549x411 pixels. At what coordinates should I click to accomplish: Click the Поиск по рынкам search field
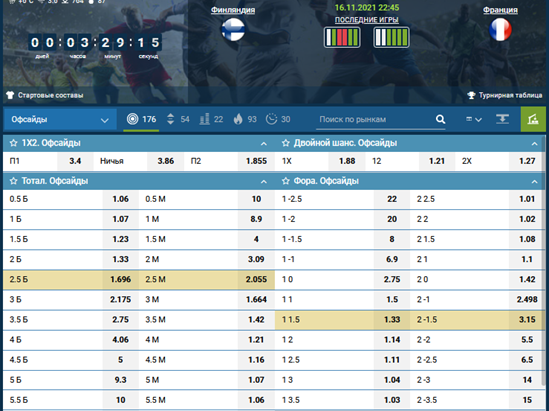coord(375,119)
